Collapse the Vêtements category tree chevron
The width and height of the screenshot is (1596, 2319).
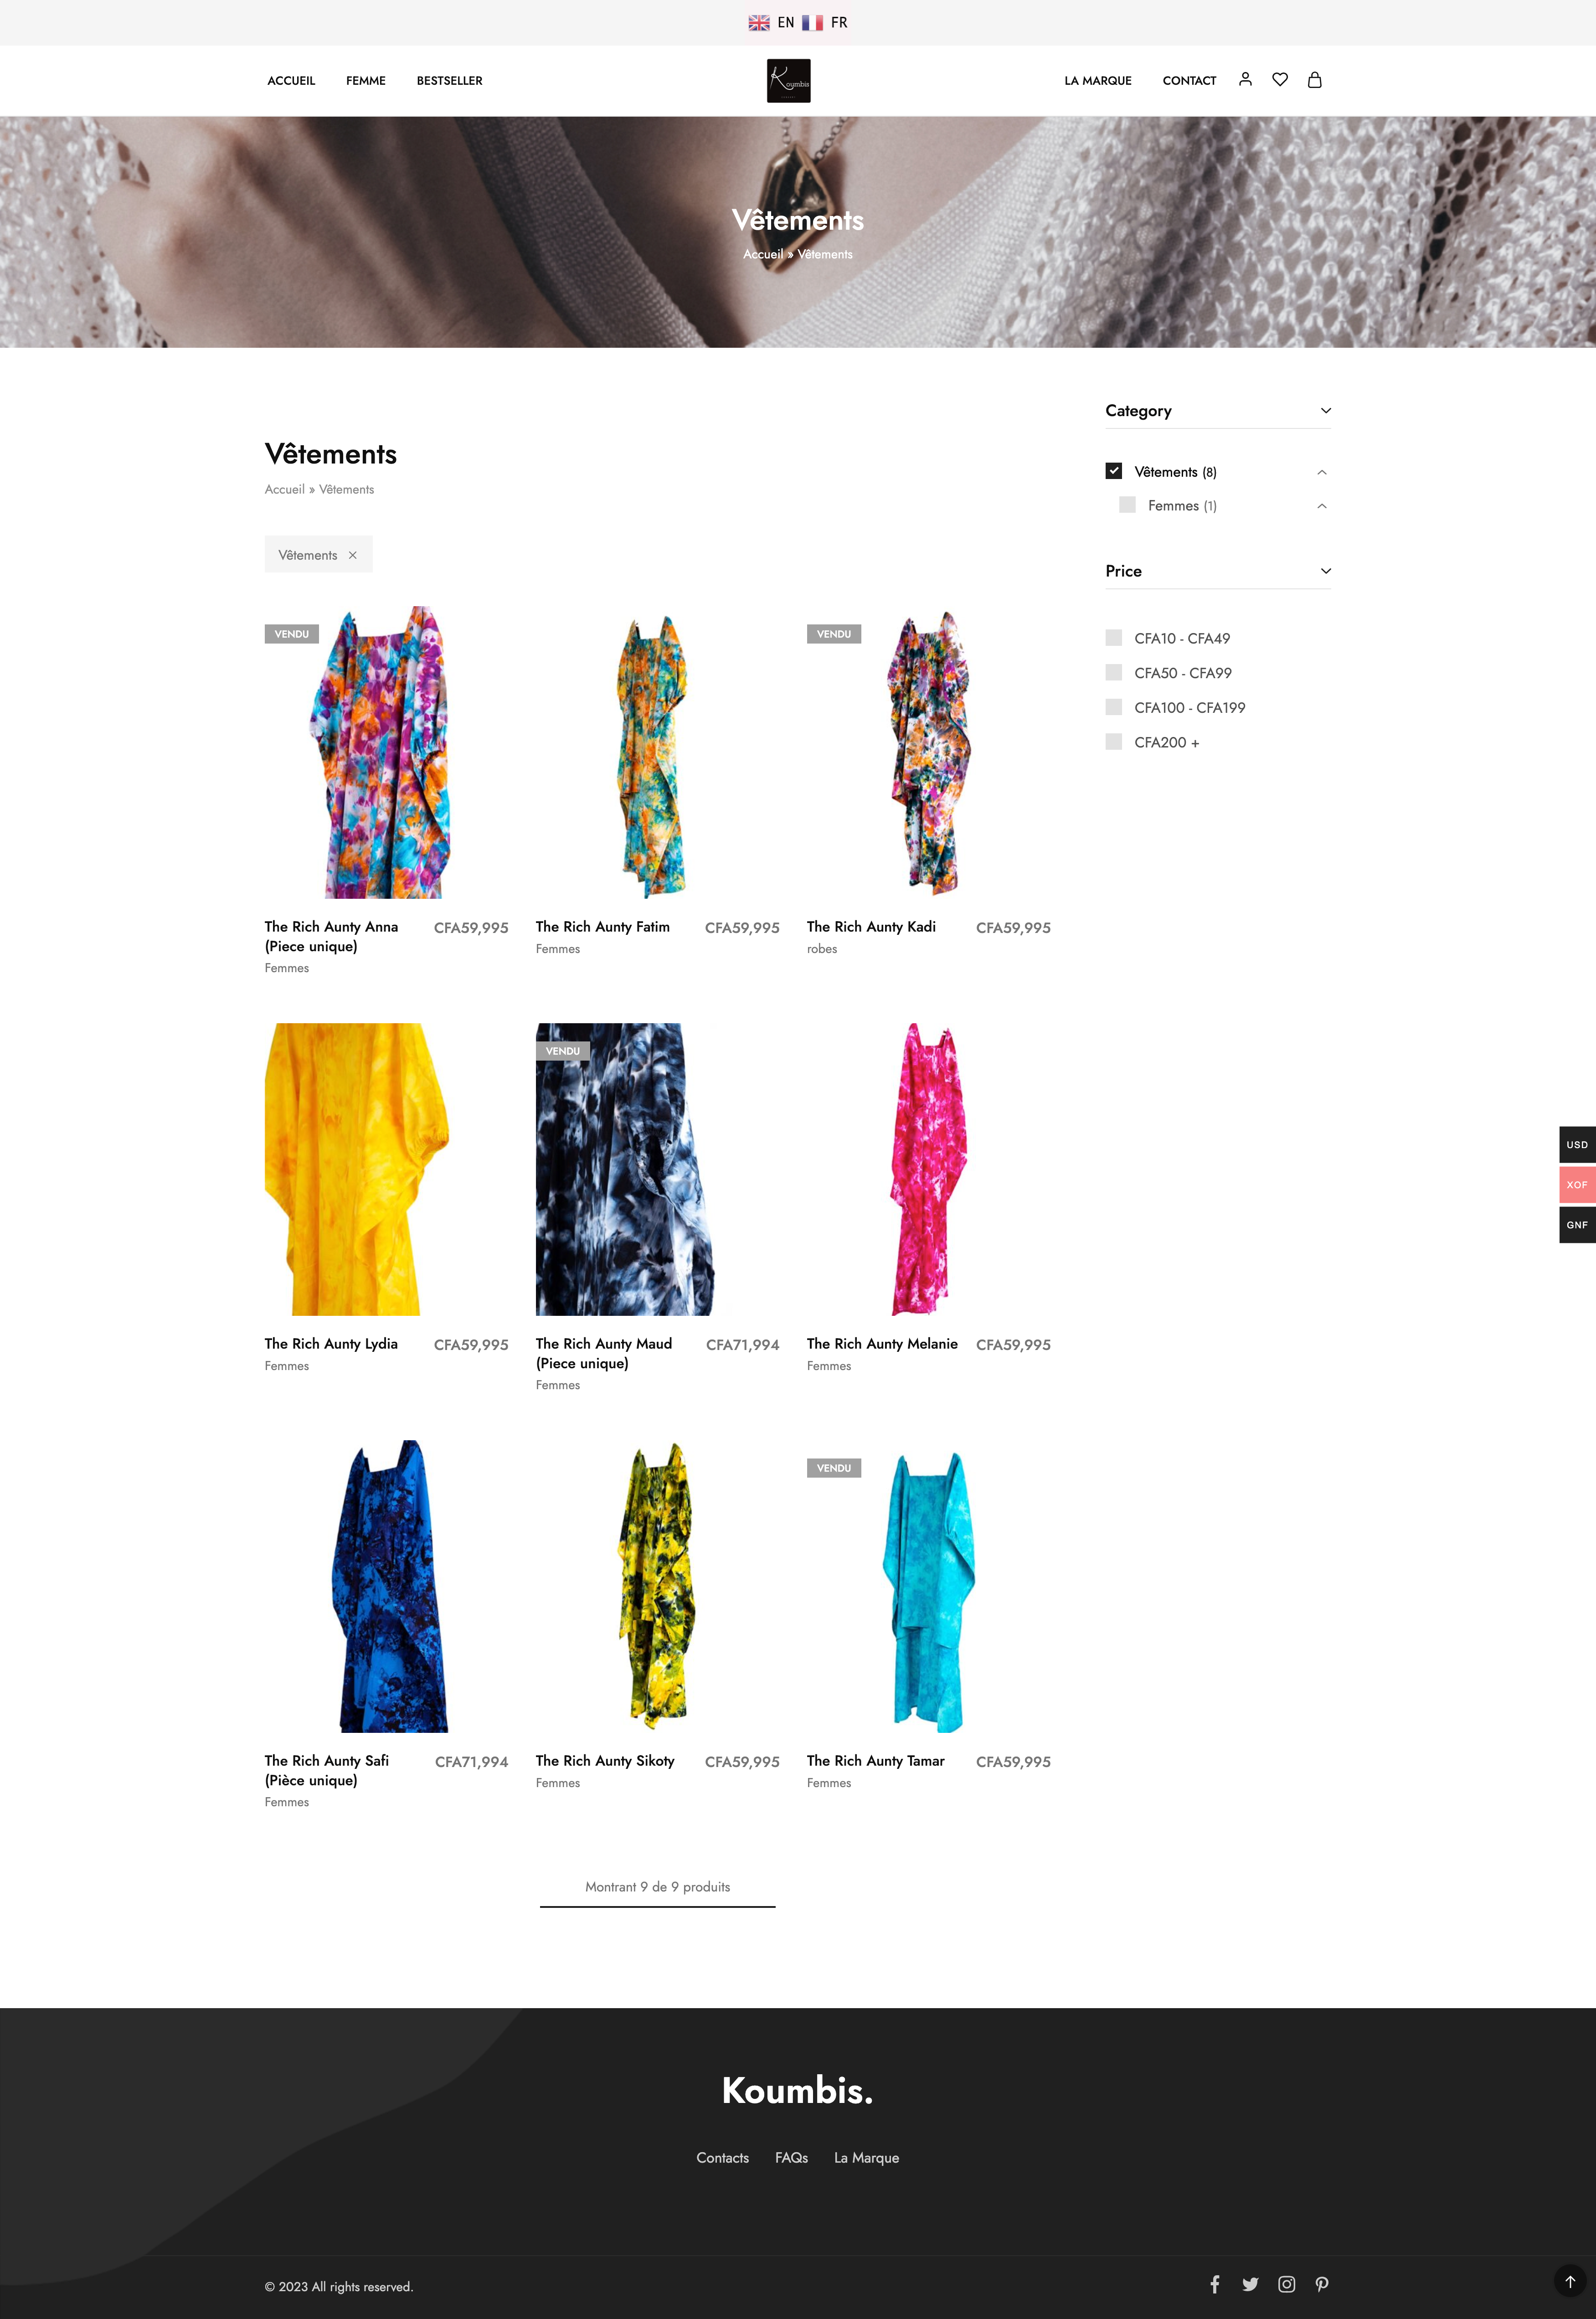1322,472
